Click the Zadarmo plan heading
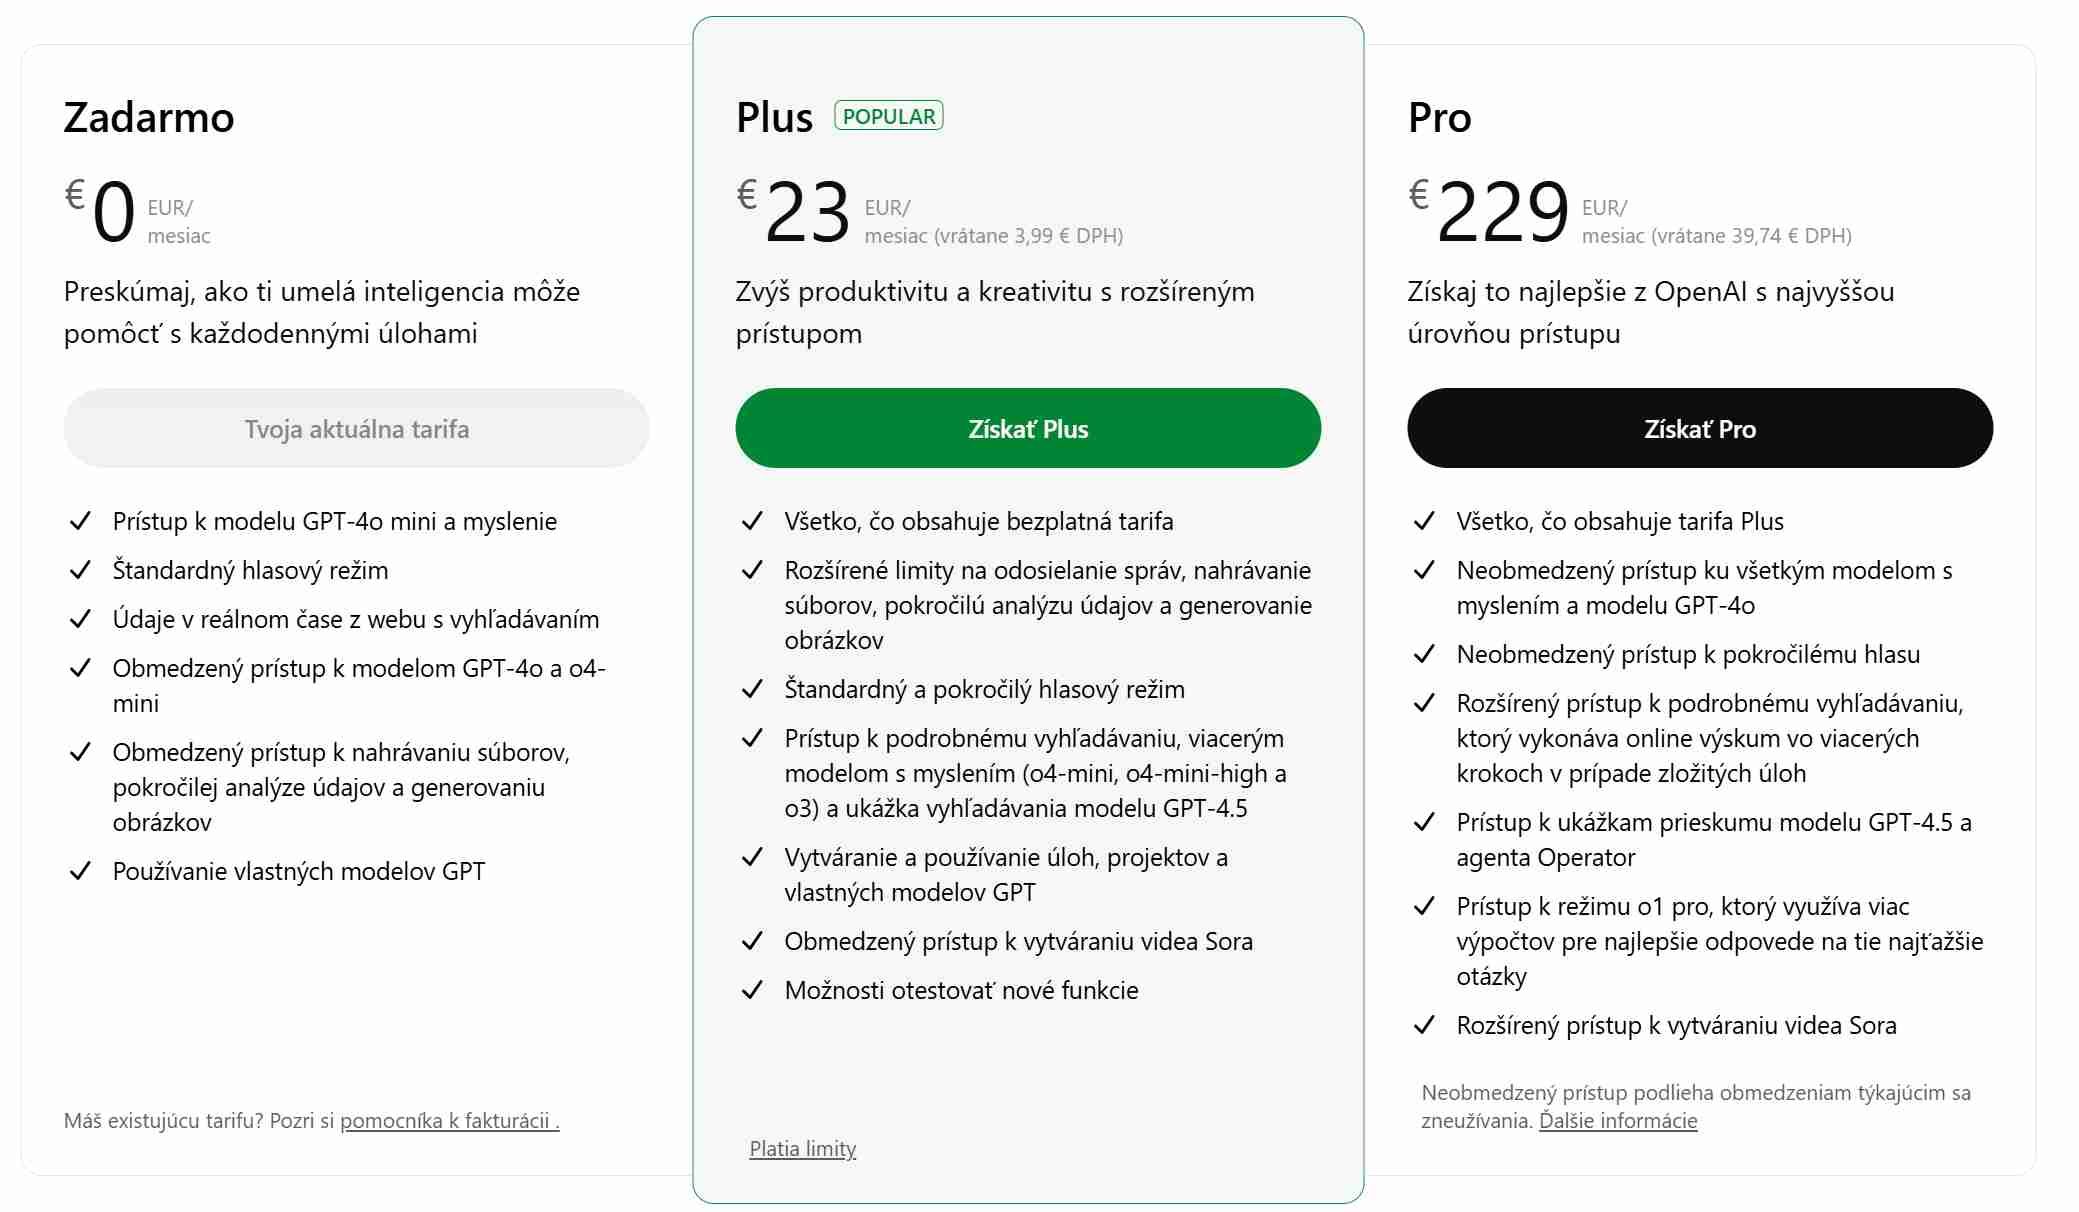This screenshot has width=2079, height=1212. (x=149, y=117)
